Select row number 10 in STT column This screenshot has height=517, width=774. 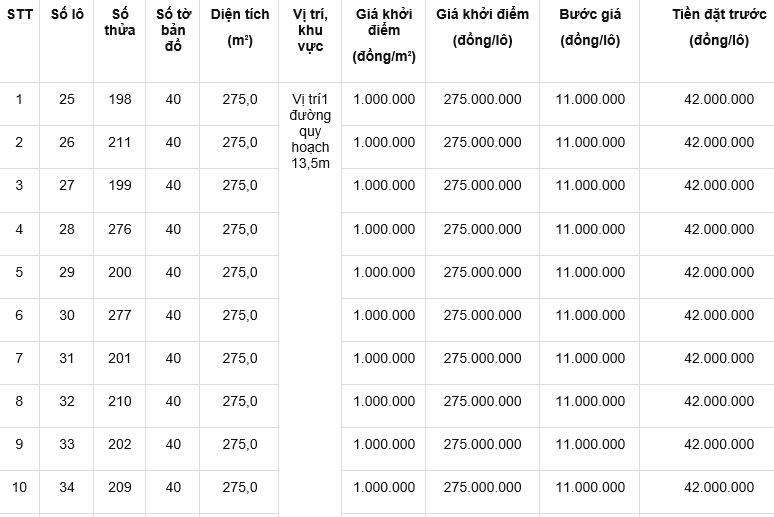click(x=19, y=487)
